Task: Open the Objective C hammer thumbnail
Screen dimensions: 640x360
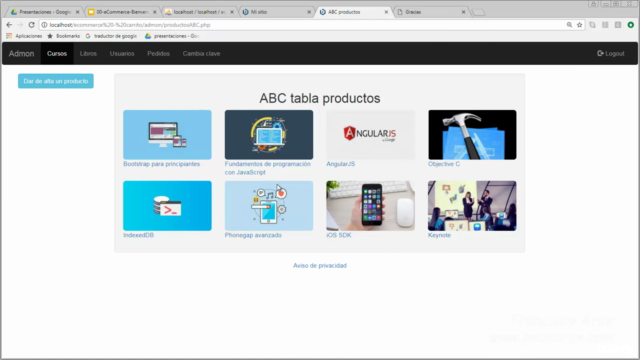Action: click(x=472, y=135)
